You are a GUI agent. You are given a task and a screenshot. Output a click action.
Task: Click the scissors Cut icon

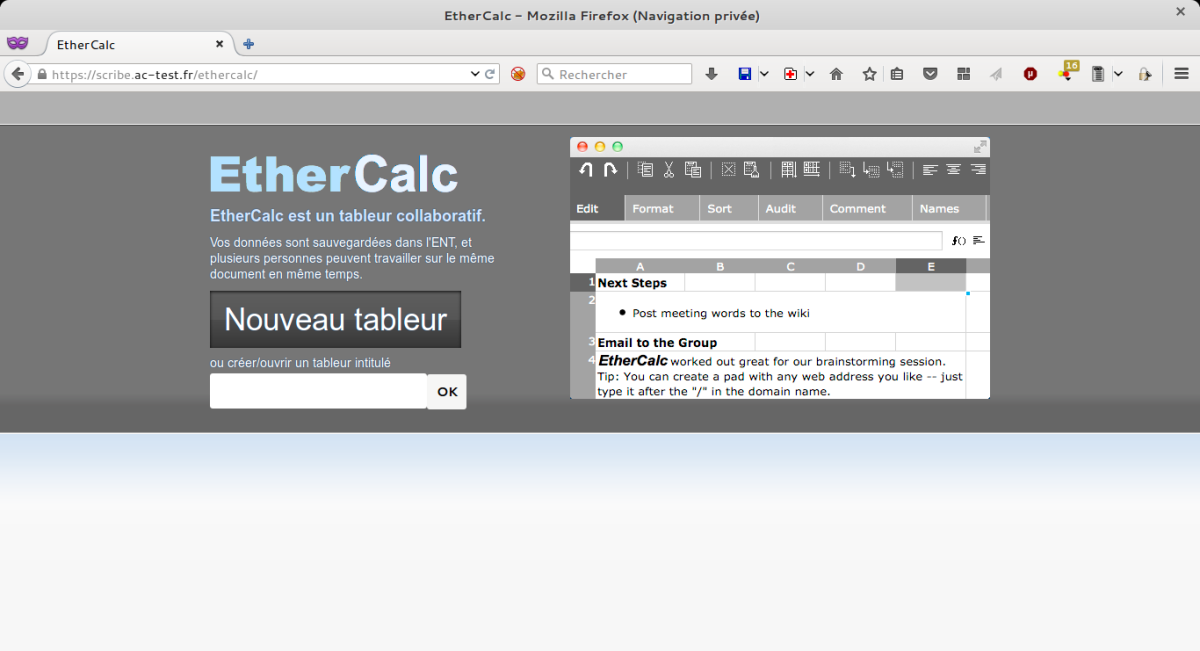pyautogui.click(x=669, y=170)
